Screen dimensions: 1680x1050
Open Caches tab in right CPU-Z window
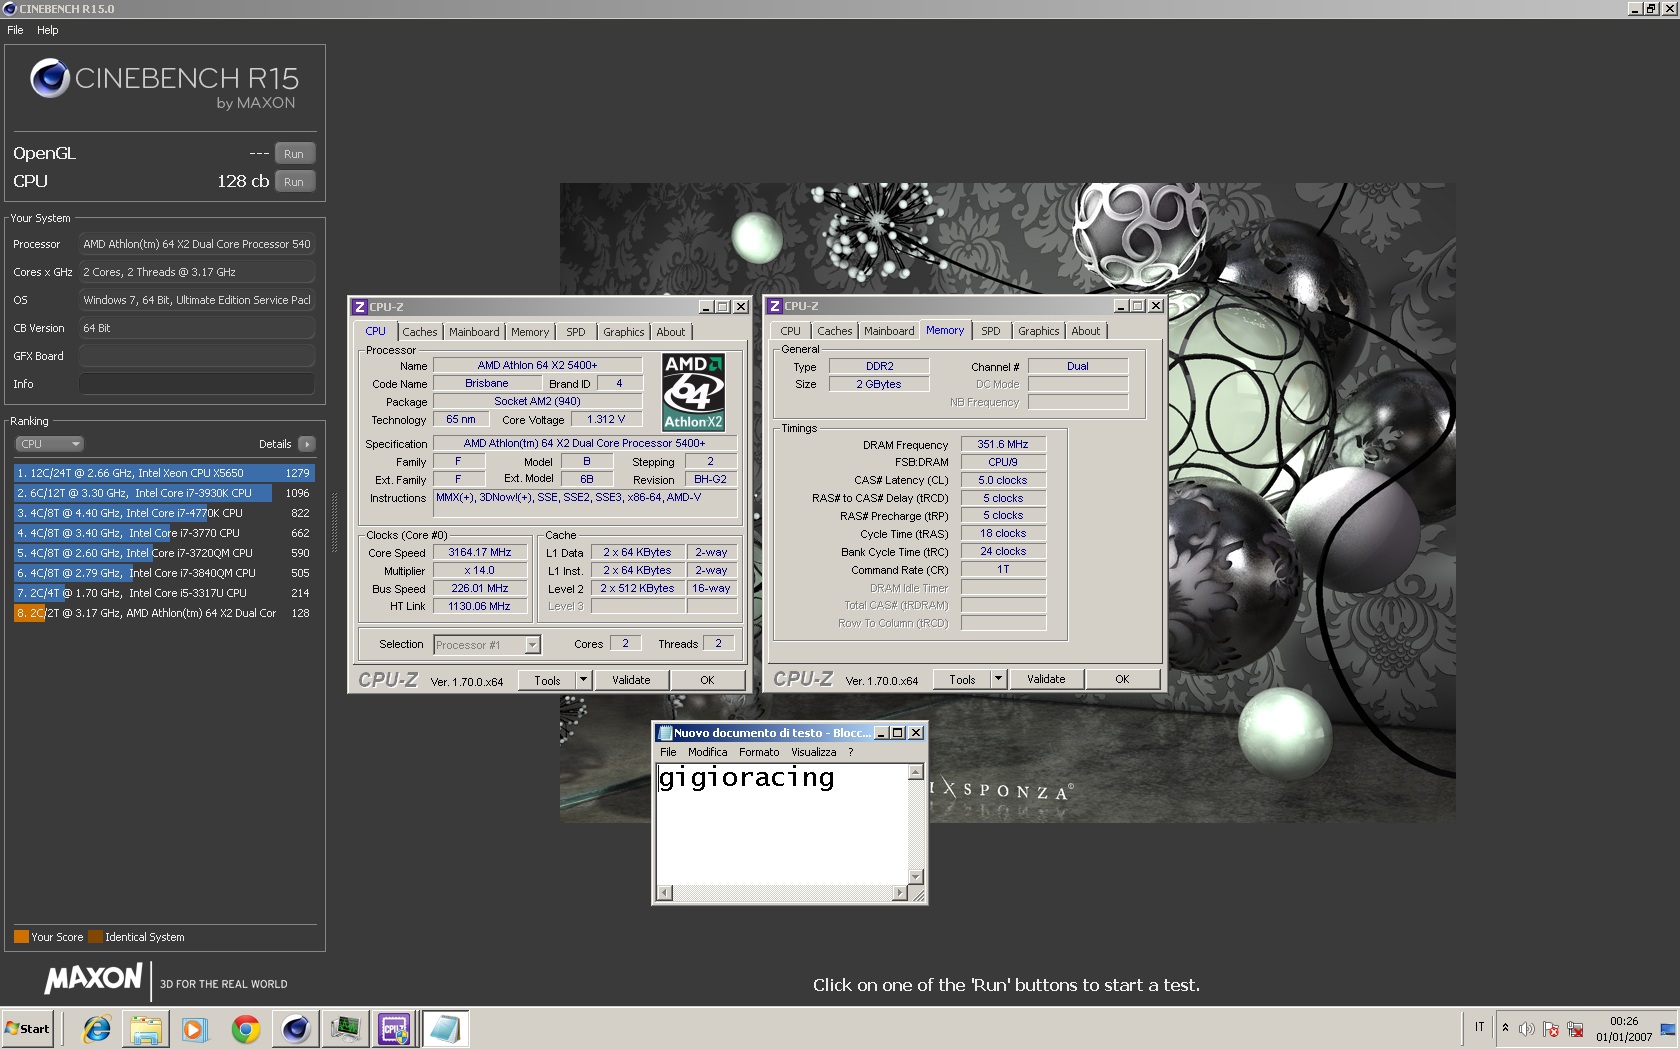point(835,331)
